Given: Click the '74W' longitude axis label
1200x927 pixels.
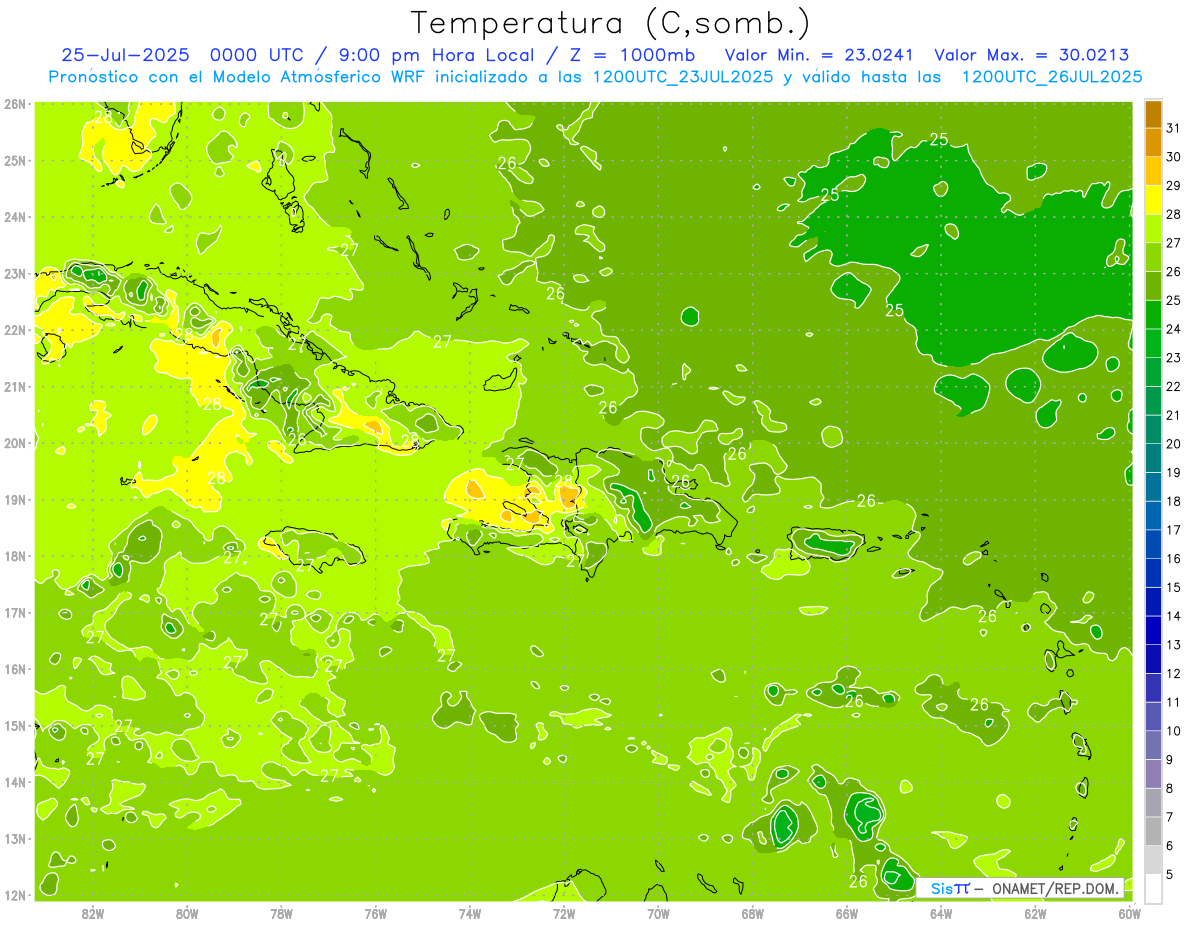Looking at the screenshot, I should 470,913.
